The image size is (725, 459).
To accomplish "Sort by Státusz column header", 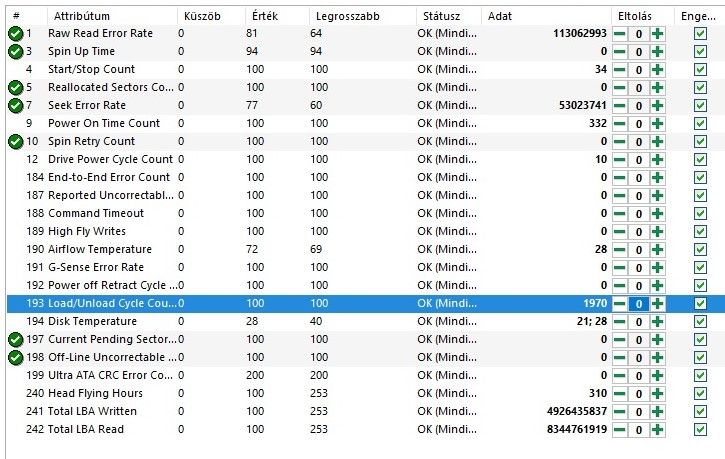I will (449, 16).
